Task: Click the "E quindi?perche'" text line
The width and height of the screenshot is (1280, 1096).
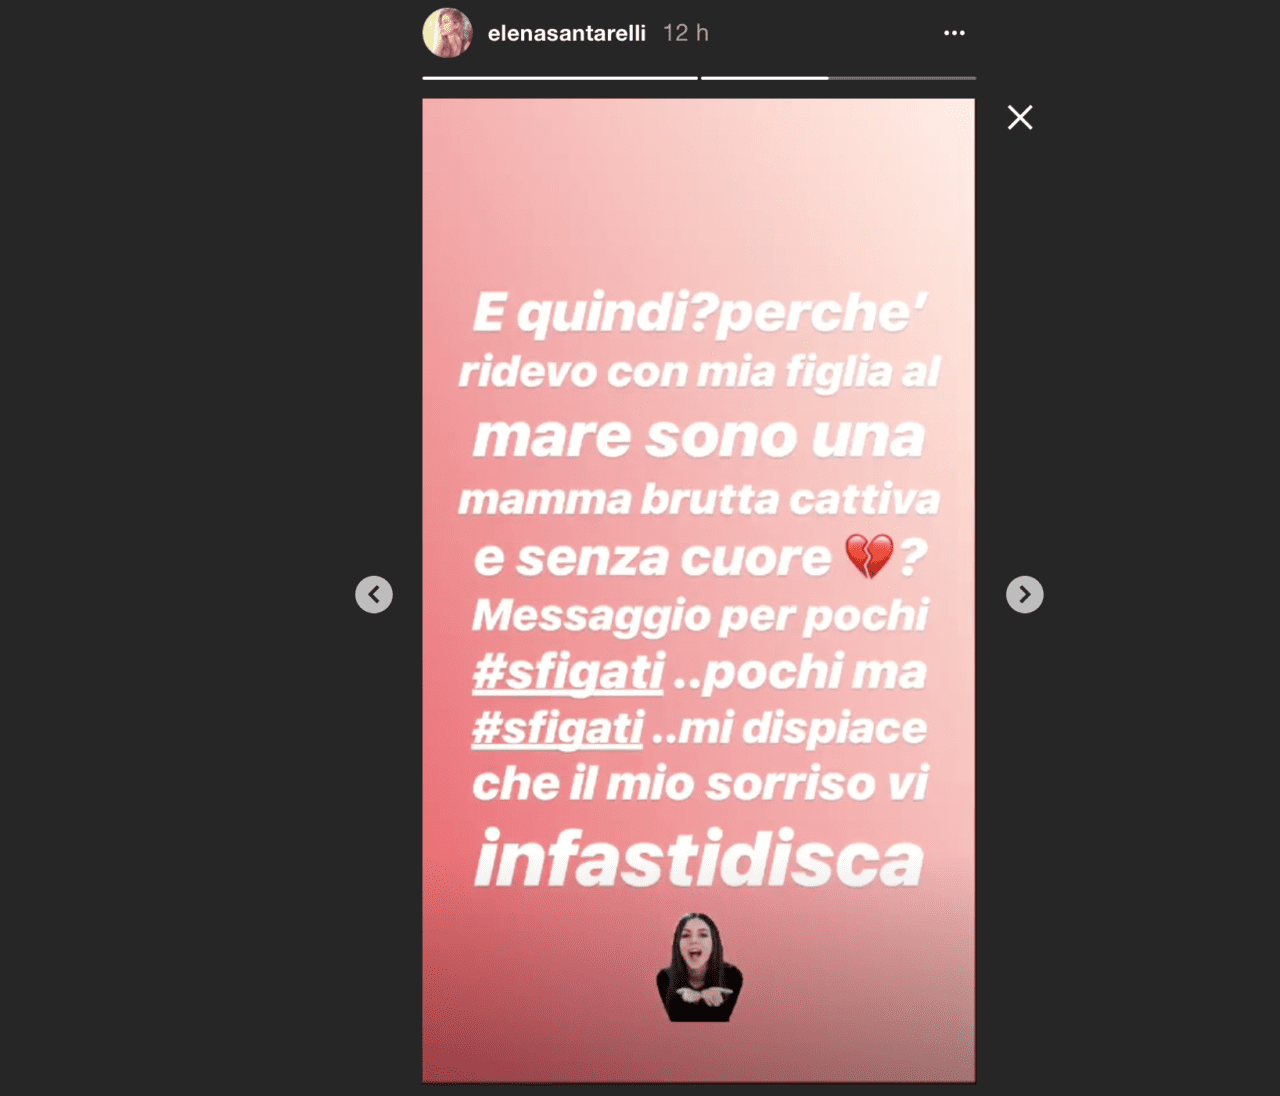Action: (699, 313)
